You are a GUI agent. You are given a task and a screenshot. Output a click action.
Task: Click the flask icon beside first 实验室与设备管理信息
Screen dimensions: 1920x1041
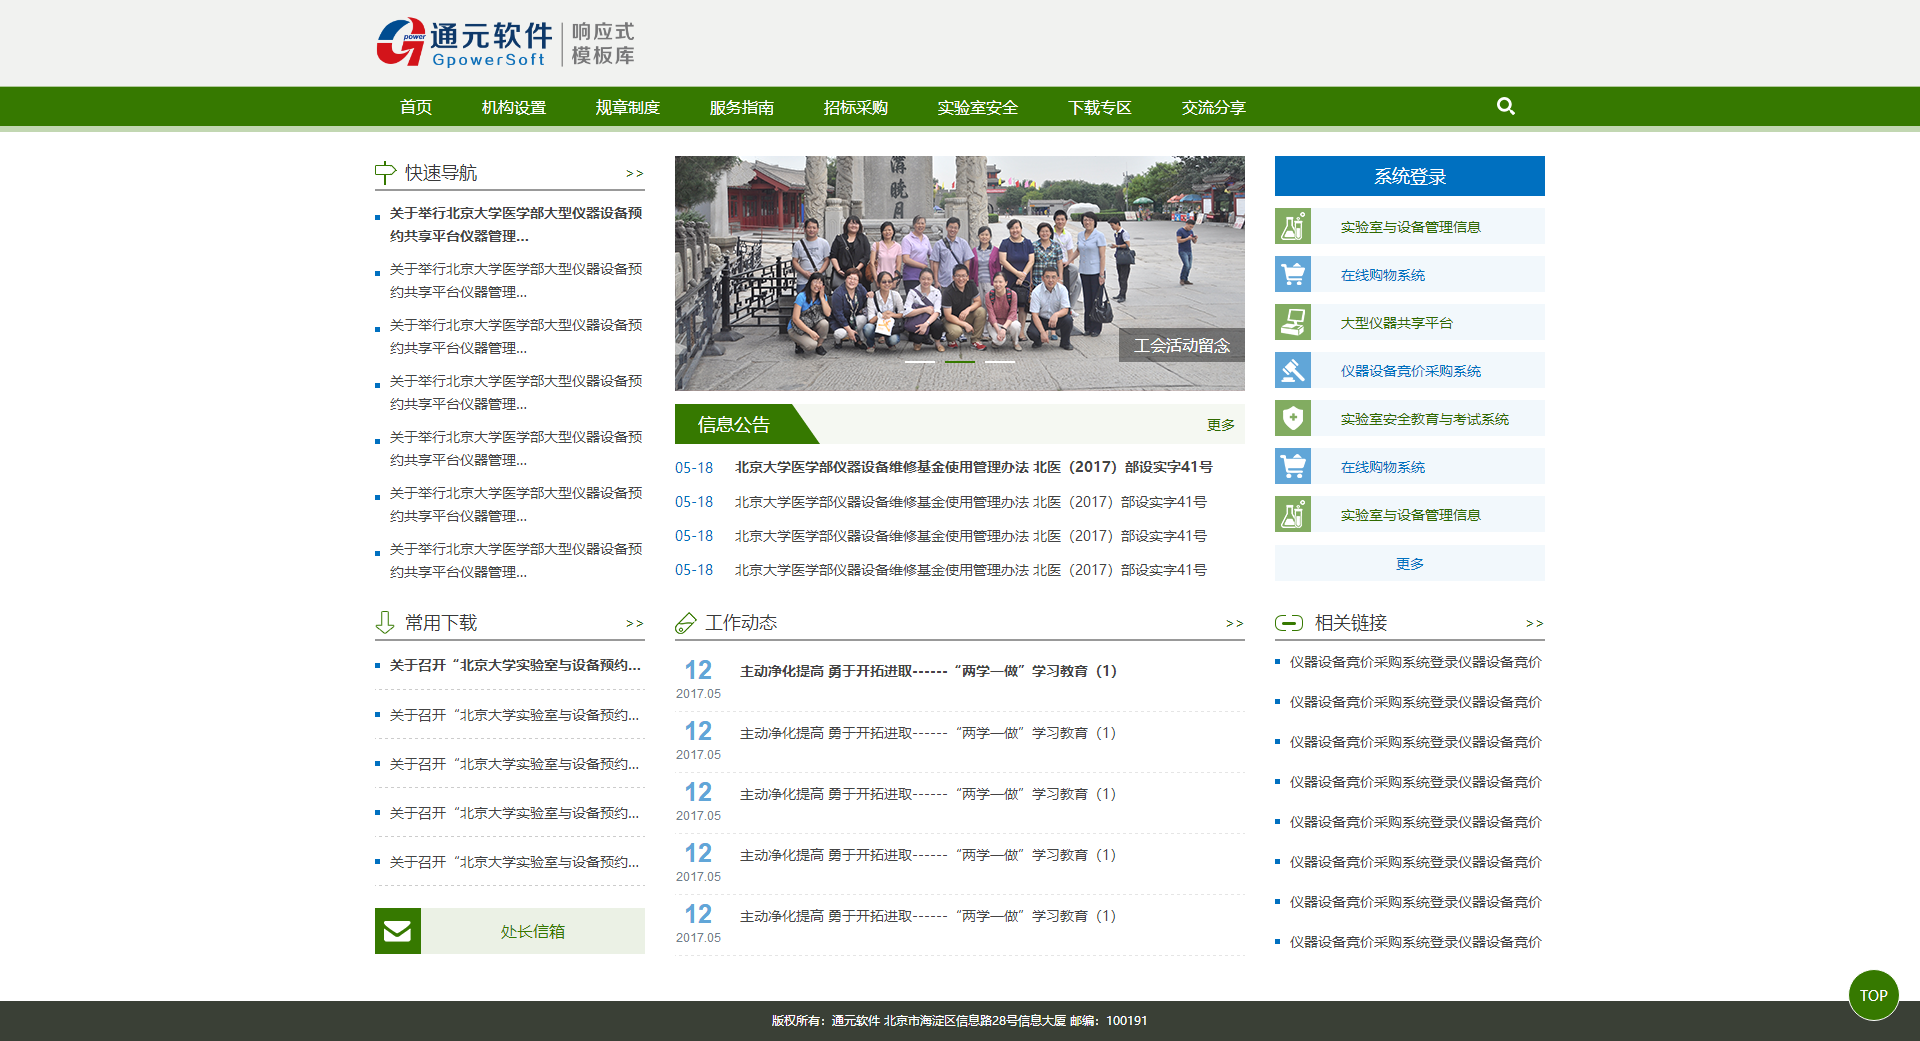[1292, 226]
